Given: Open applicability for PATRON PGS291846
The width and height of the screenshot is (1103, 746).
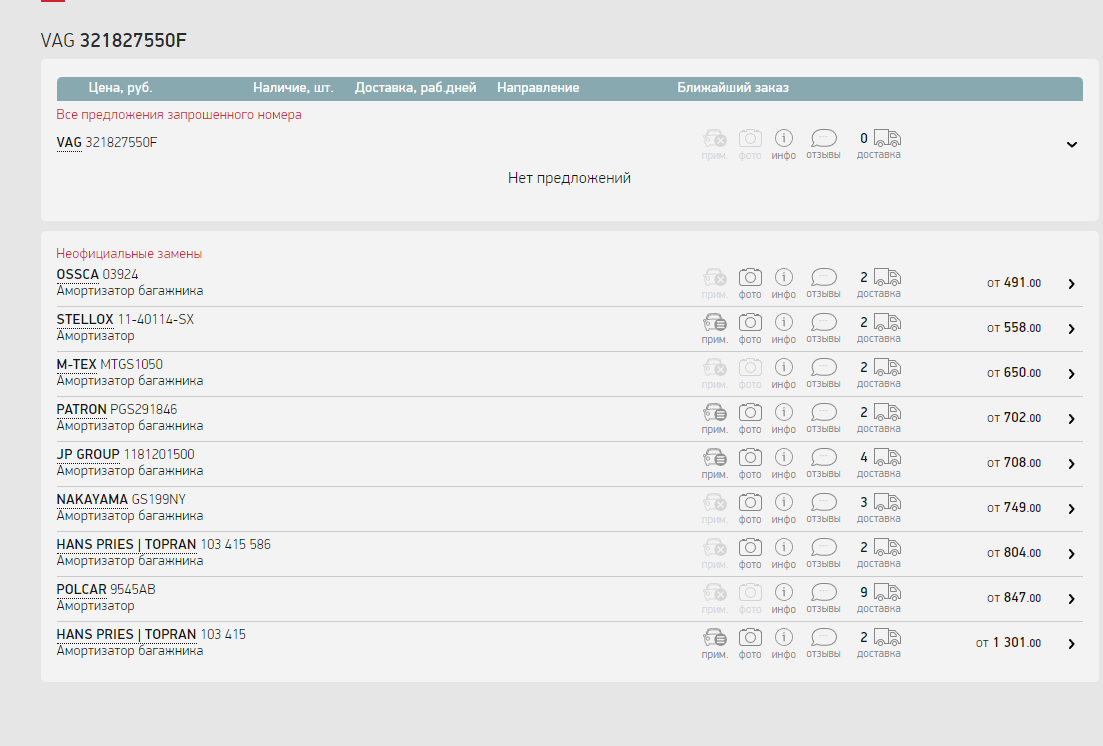Looking at the screenshot, I should click(715, 419).
